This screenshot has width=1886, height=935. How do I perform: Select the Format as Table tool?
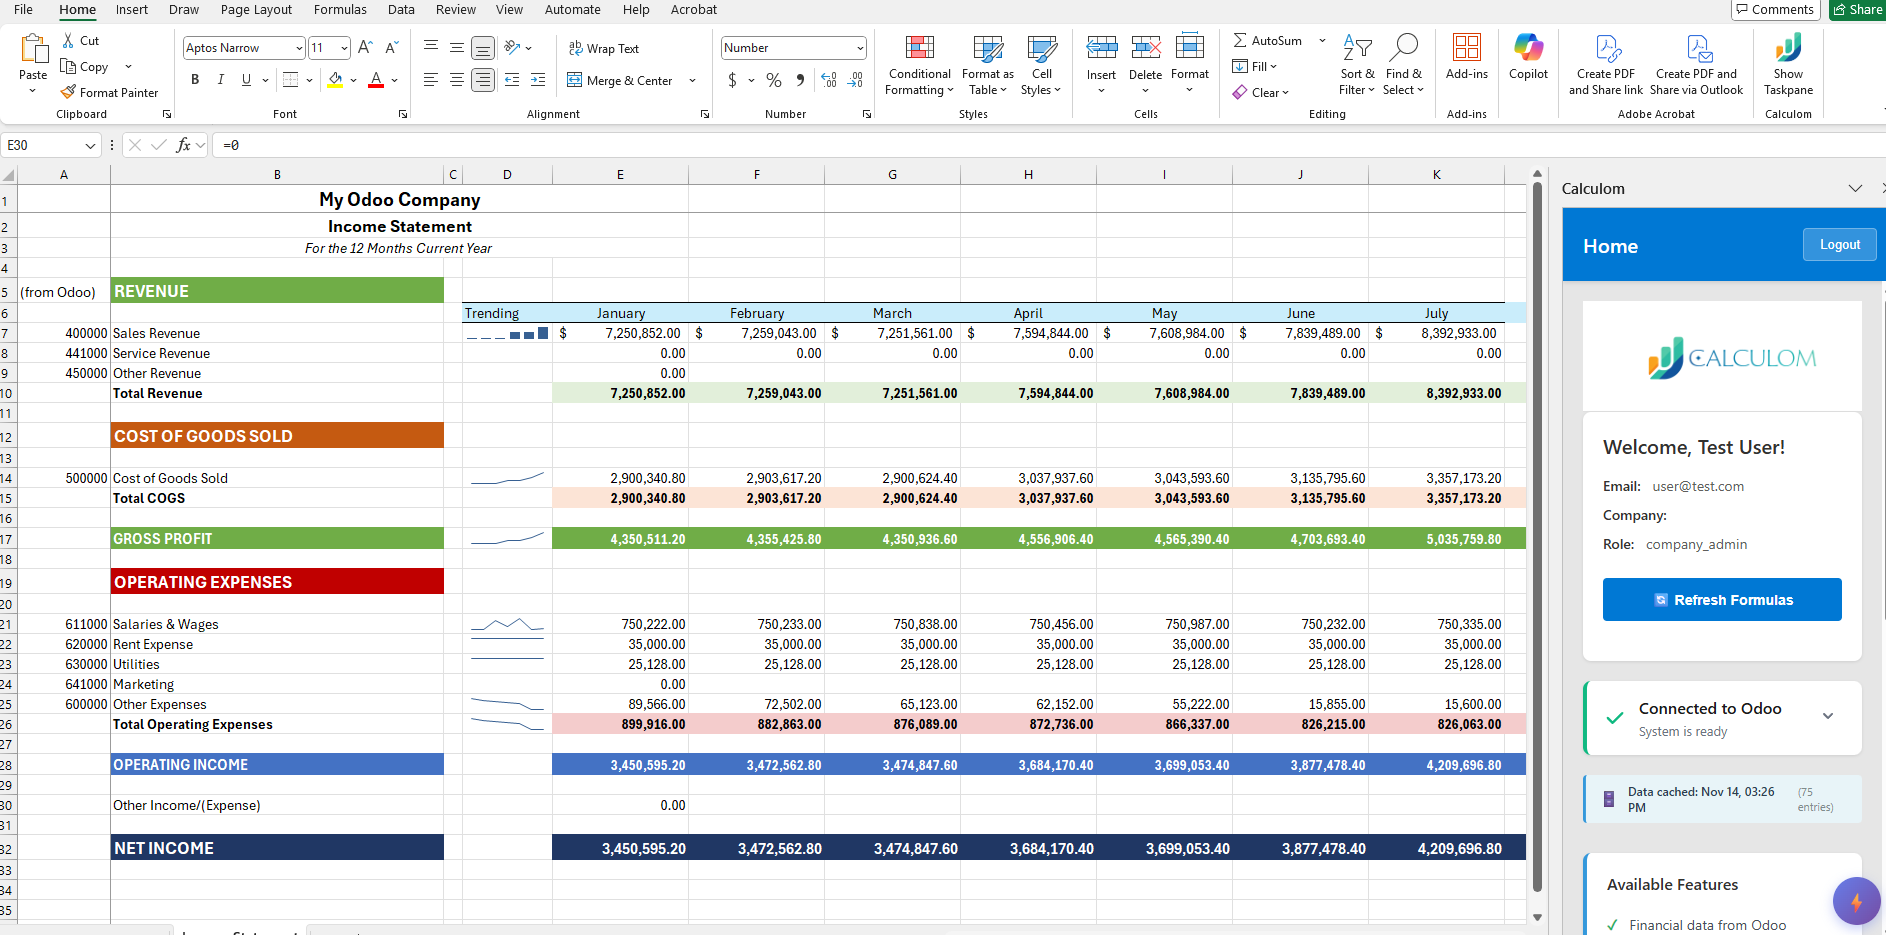click(x=987, y=65)
